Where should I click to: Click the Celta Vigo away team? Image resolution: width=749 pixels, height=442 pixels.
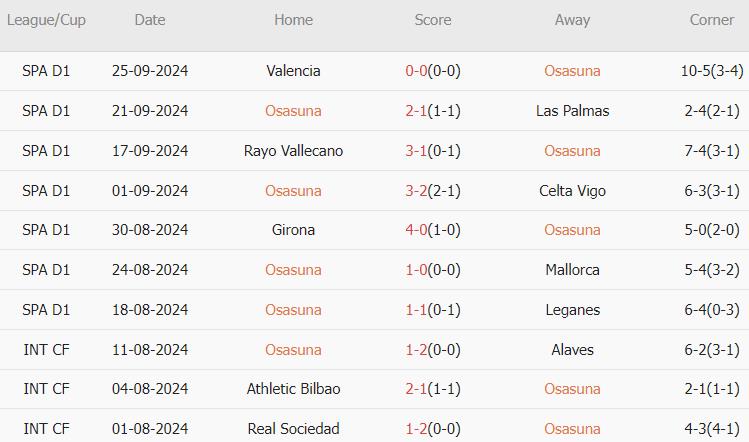coord(572,191)
